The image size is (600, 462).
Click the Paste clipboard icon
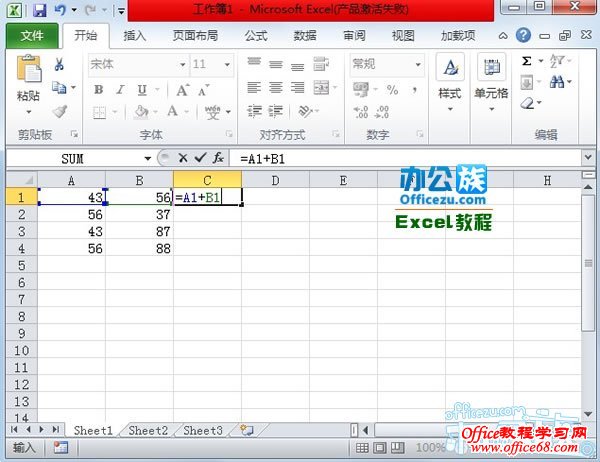(x=29, y=69)
